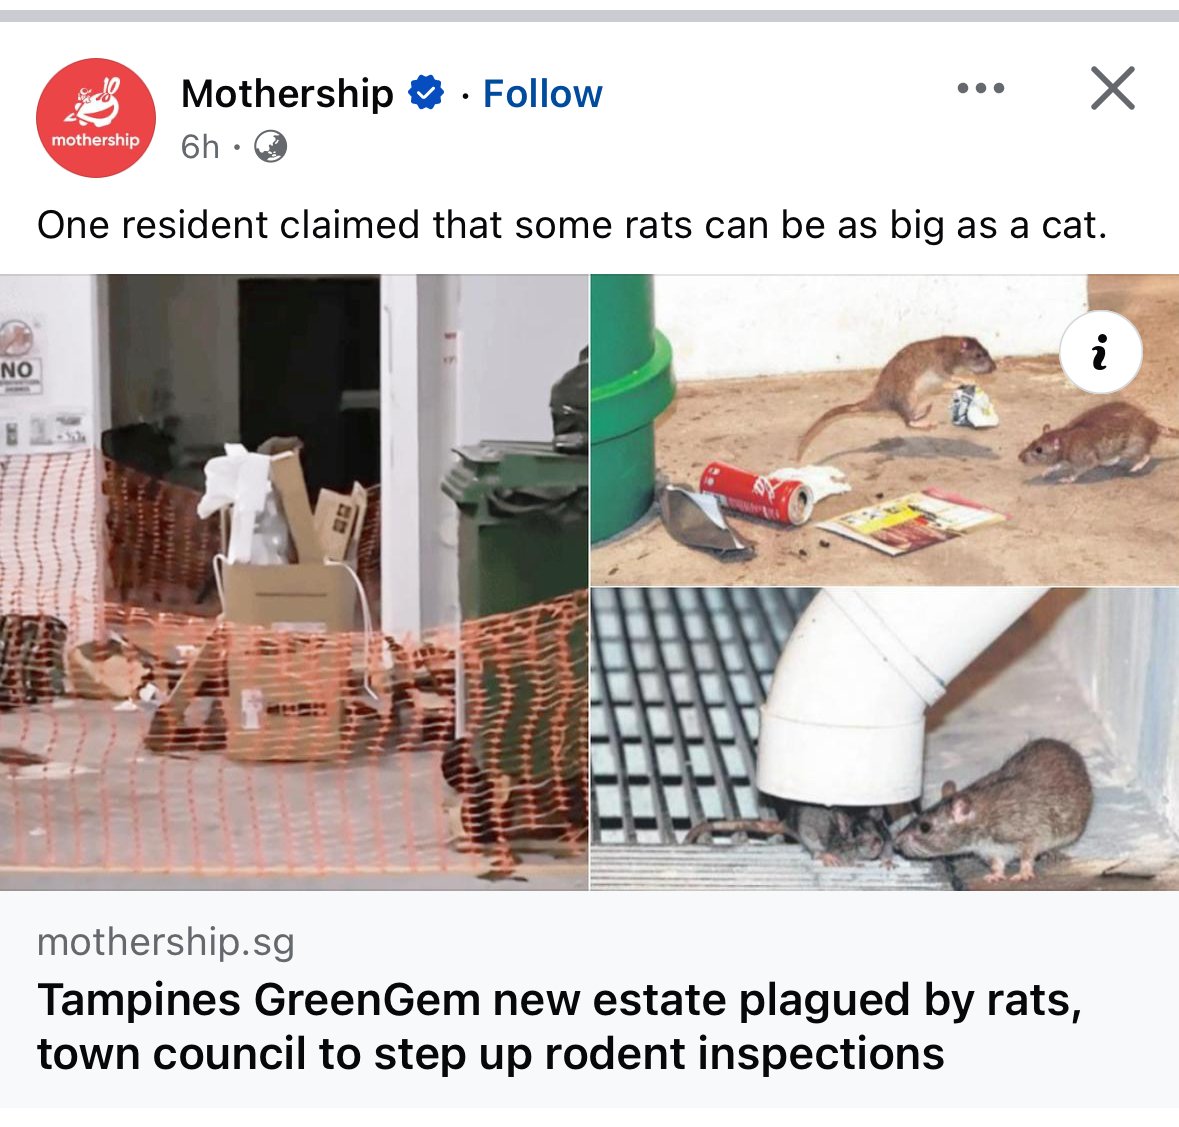Click the 6h post timestamp
Image resolution: width=1179 pixels, height=1127 pixels.
point(200,147)
